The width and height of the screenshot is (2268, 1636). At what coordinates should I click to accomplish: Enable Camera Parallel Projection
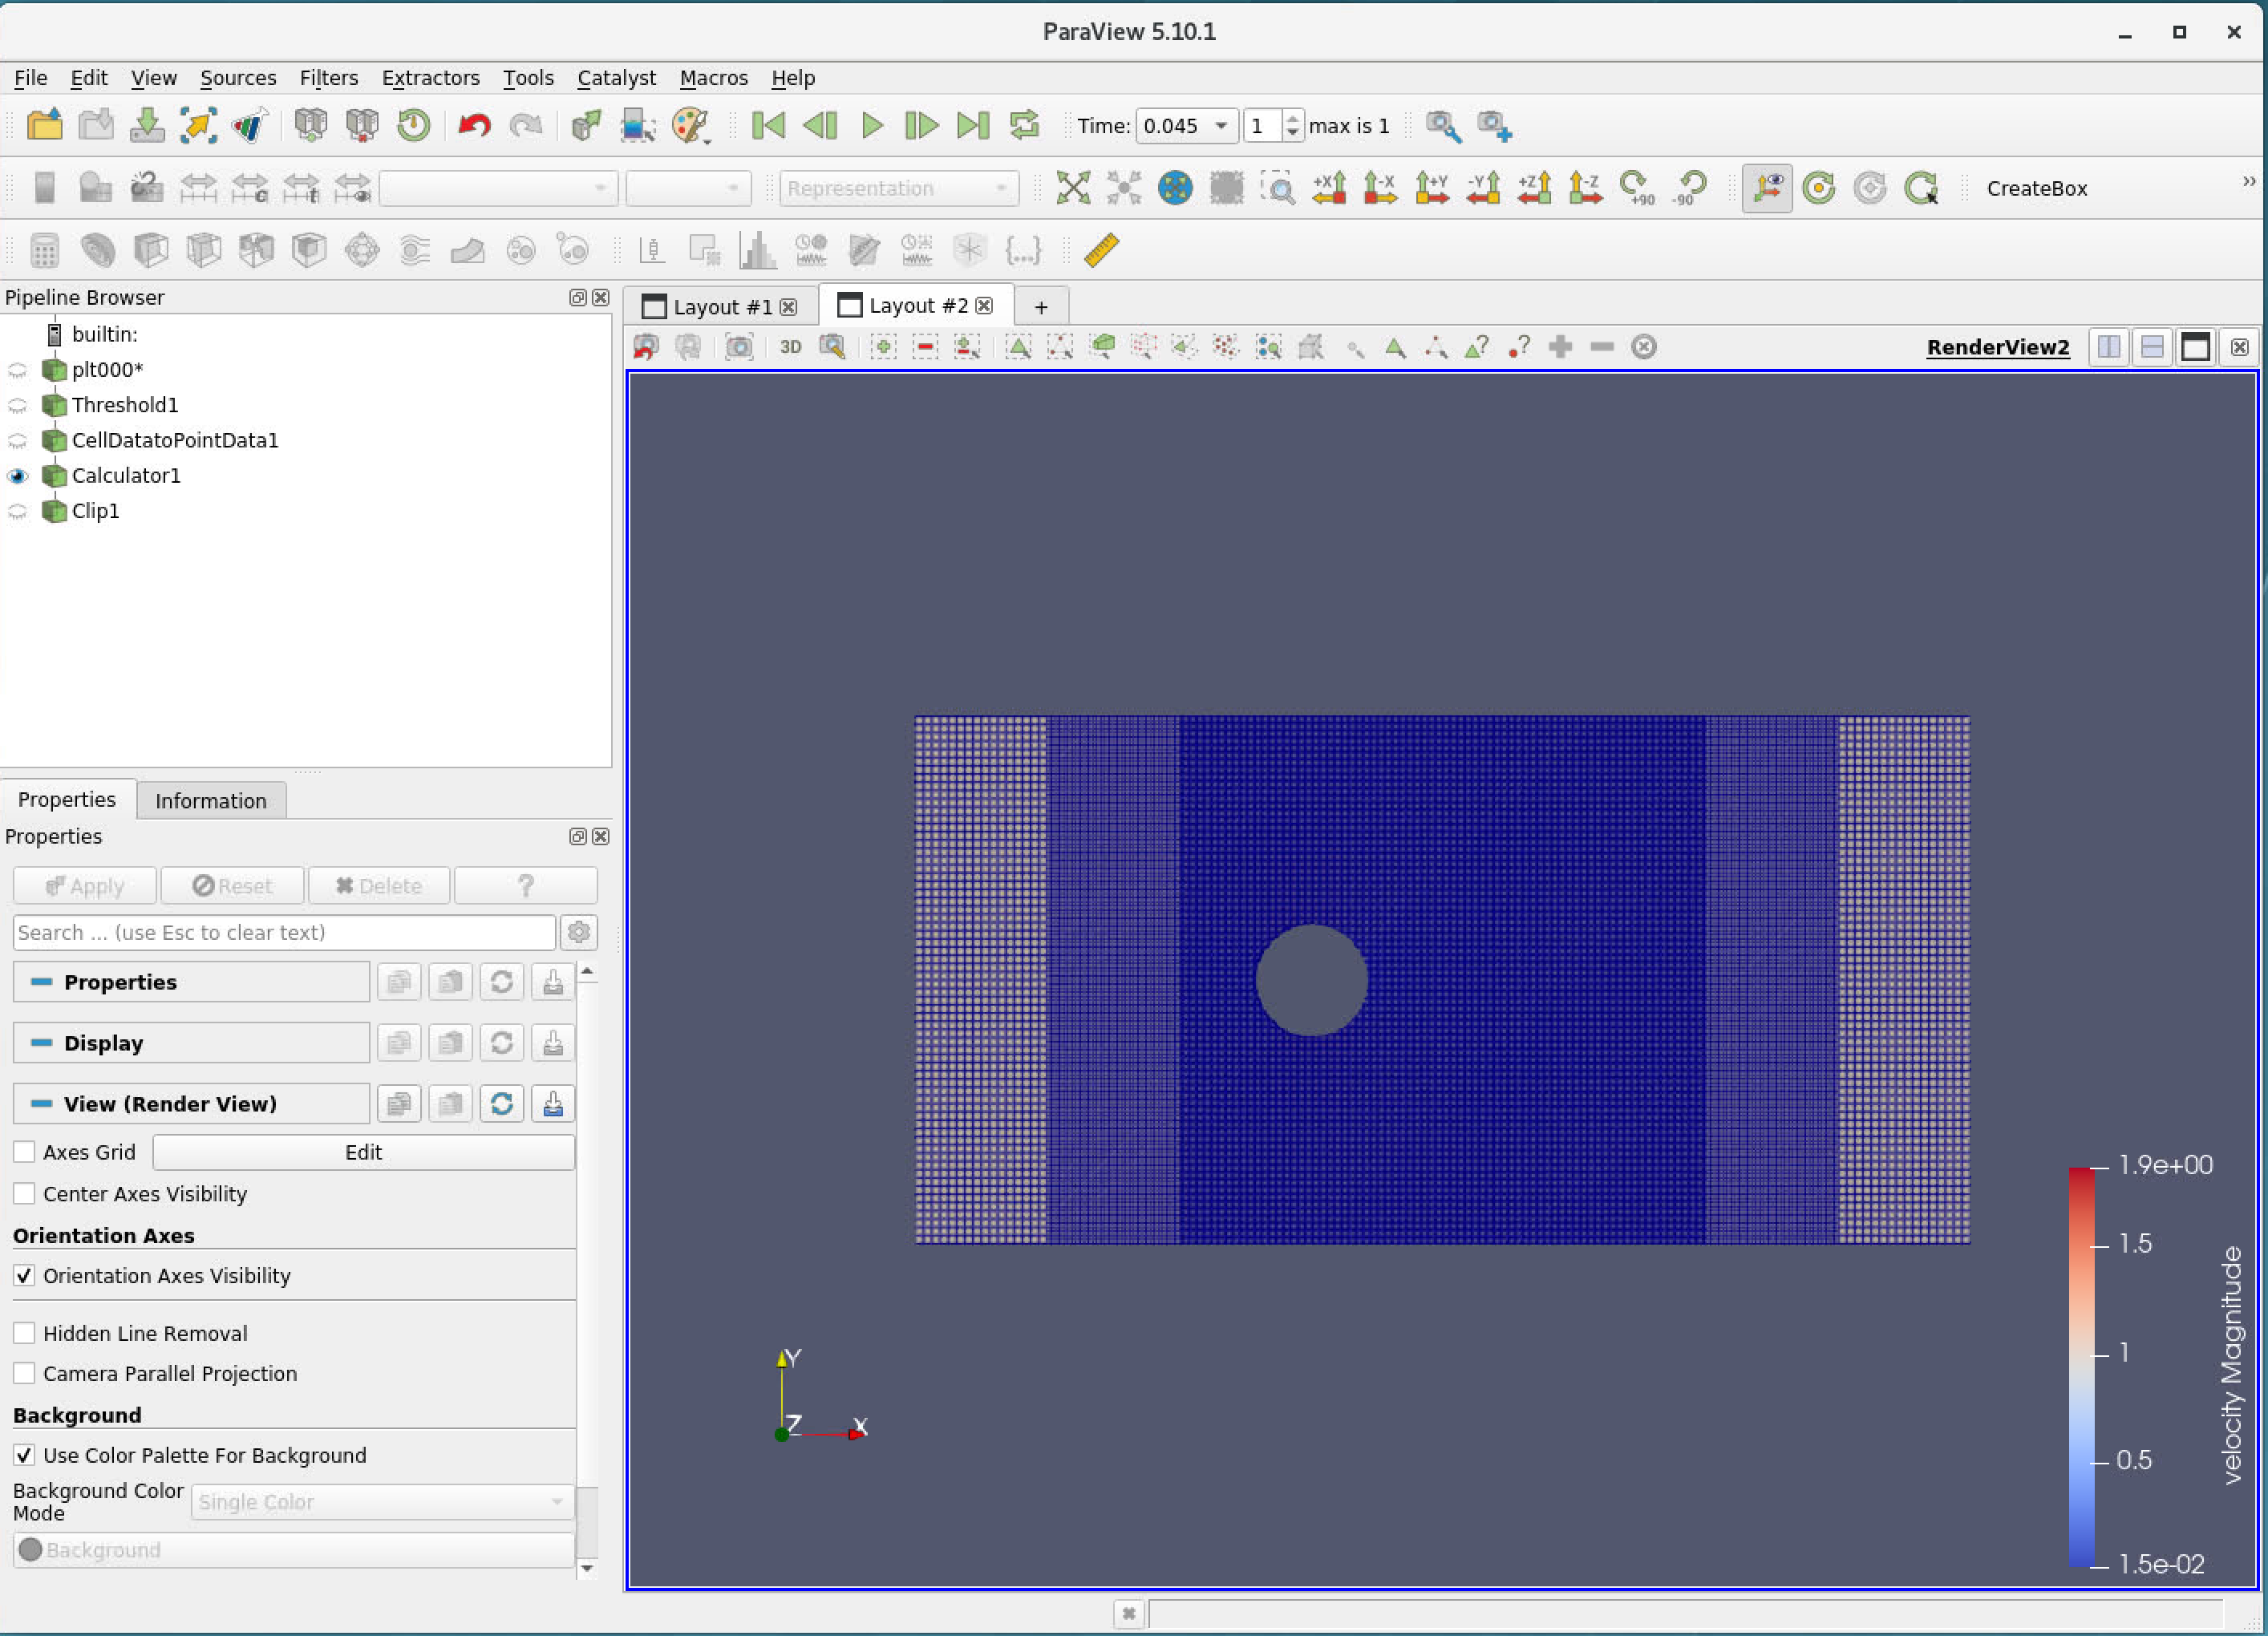click(25, 1373)
